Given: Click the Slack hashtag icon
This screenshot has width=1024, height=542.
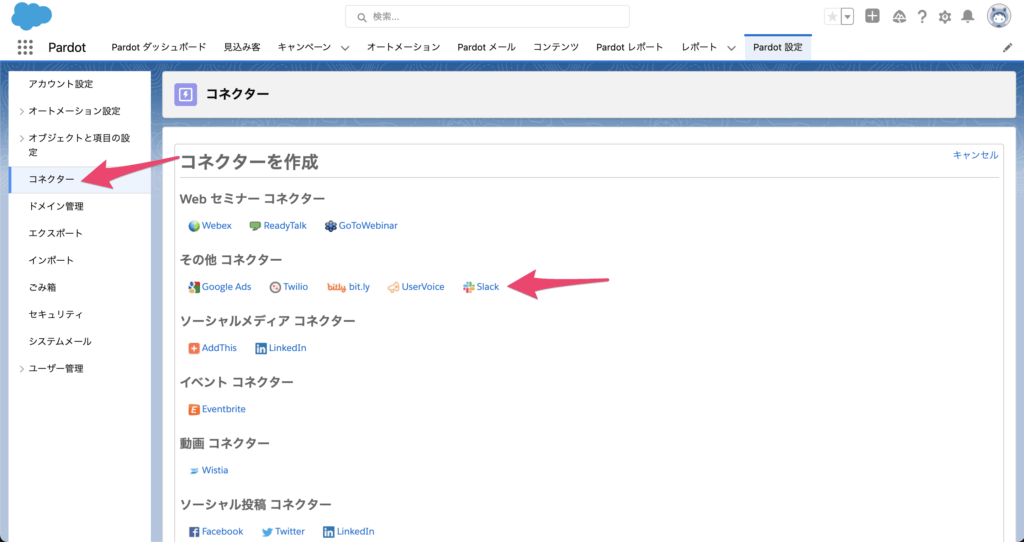Looking at the screenshot, I should point(469,287).
